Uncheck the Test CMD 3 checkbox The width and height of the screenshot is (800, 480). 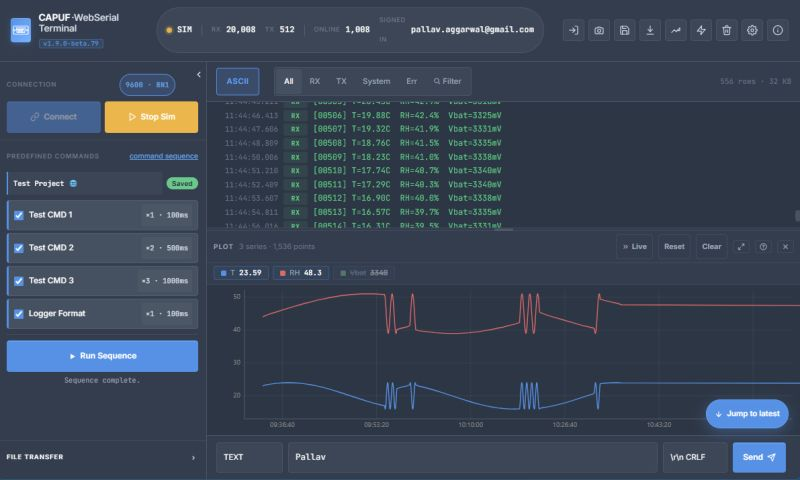(x=19, y=281)
